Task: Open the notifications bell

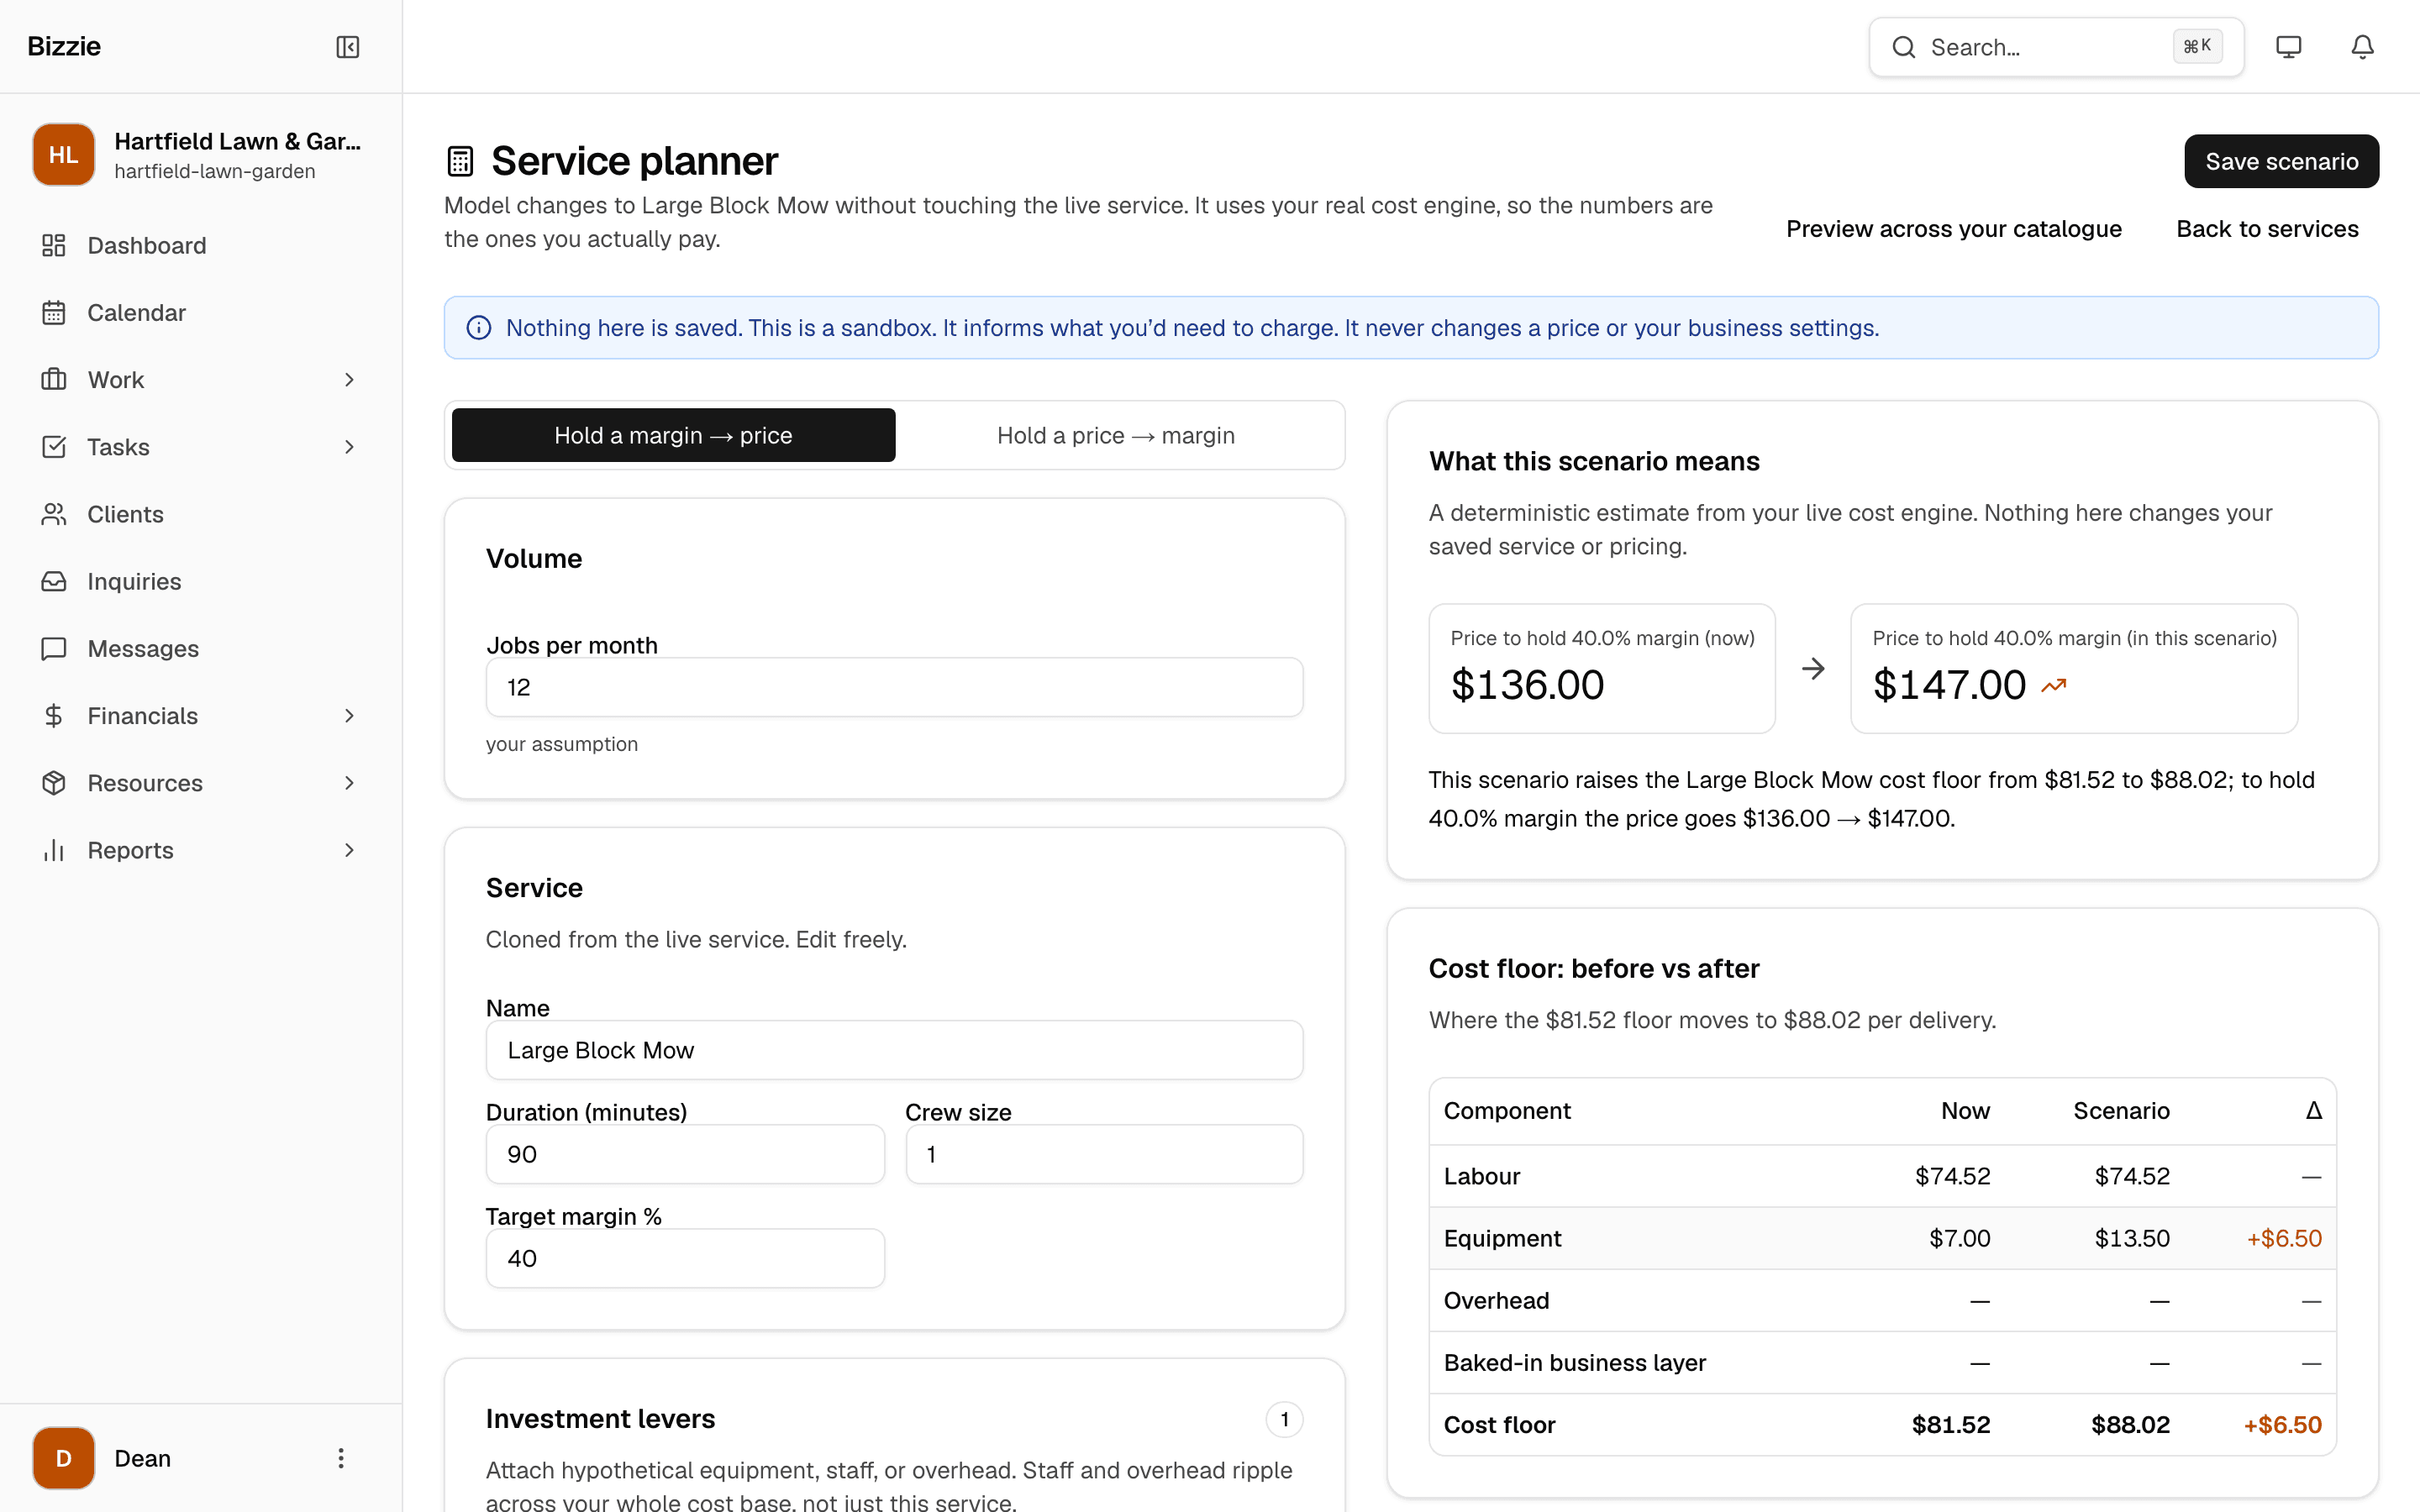Action: tap(2362, 47)
